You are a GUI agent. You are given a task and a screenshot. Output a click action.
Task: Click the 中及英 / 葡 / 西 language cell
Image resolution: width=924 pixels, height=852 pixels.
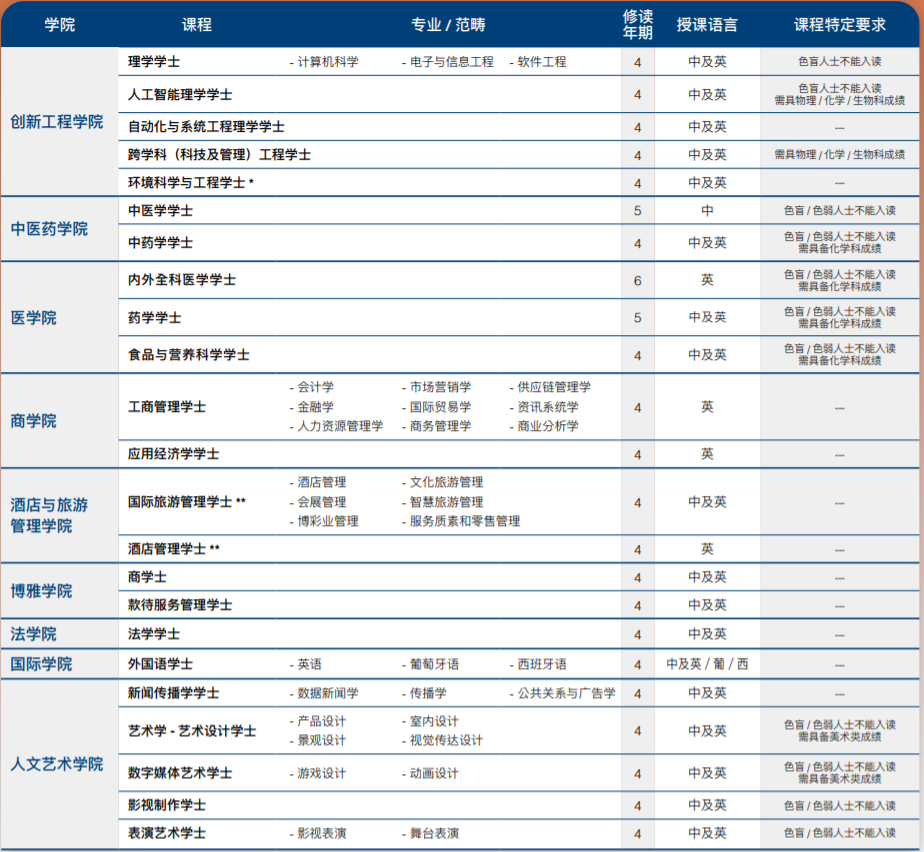point(707,664)
